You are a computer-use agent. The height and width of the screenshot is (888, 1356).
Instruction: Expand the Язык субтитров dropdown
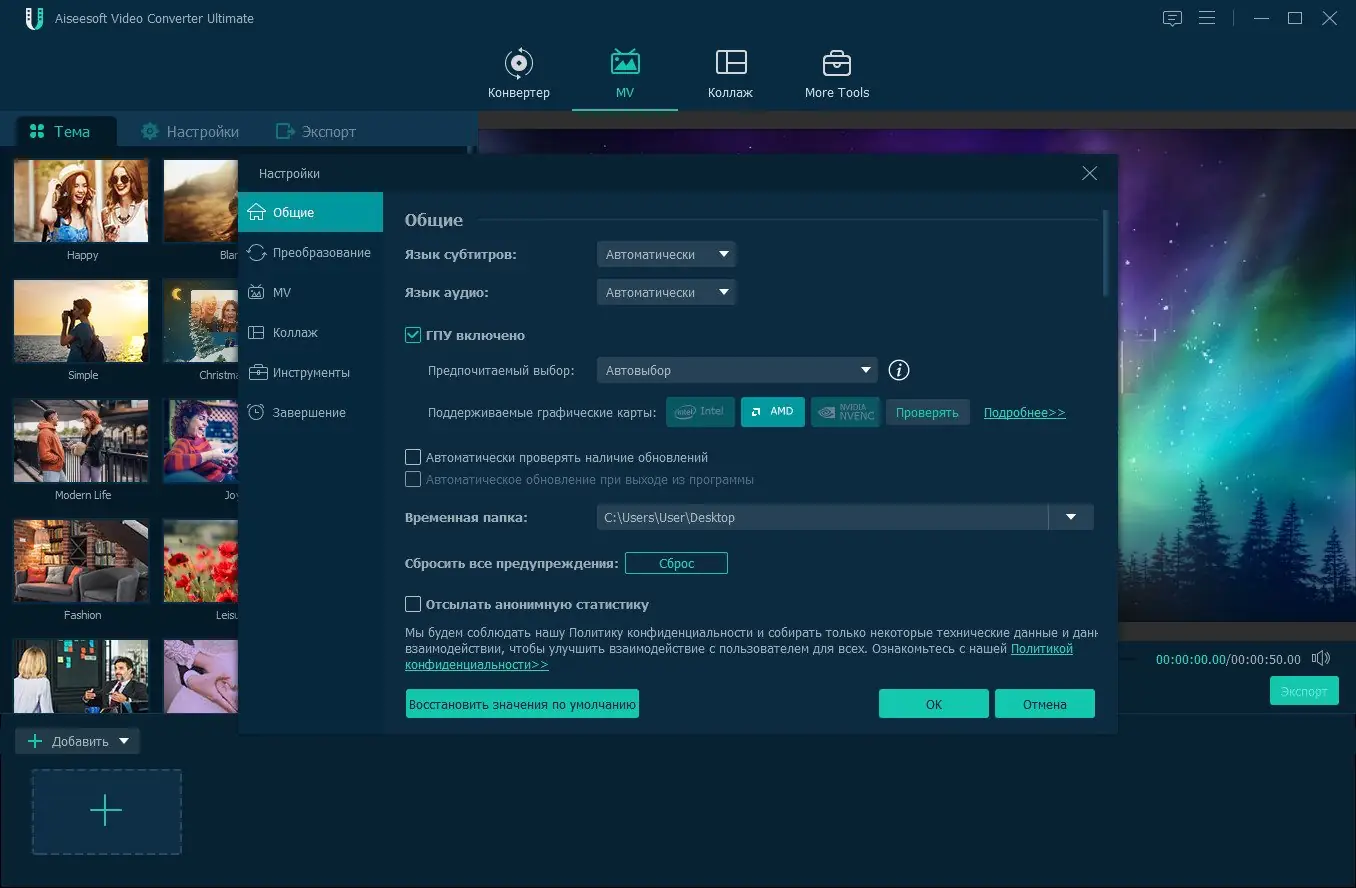click(666, 254)
